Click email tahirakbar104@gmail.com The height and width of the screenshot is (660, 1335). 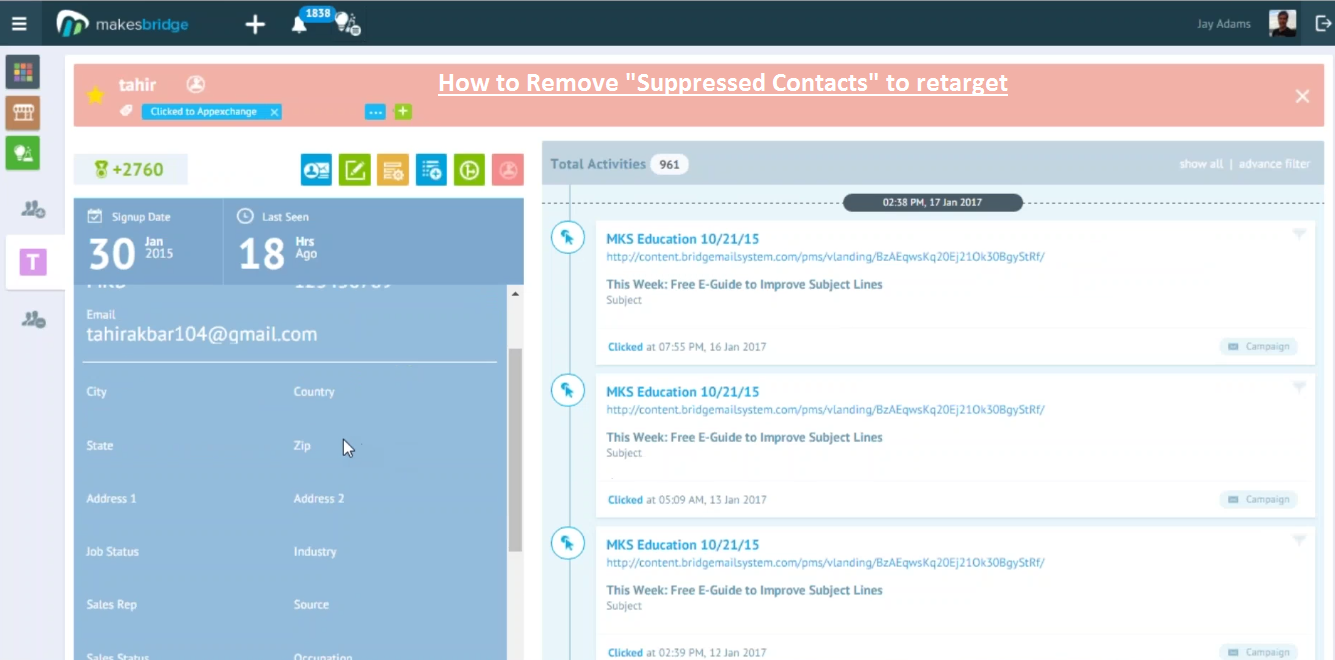[202, 335]
